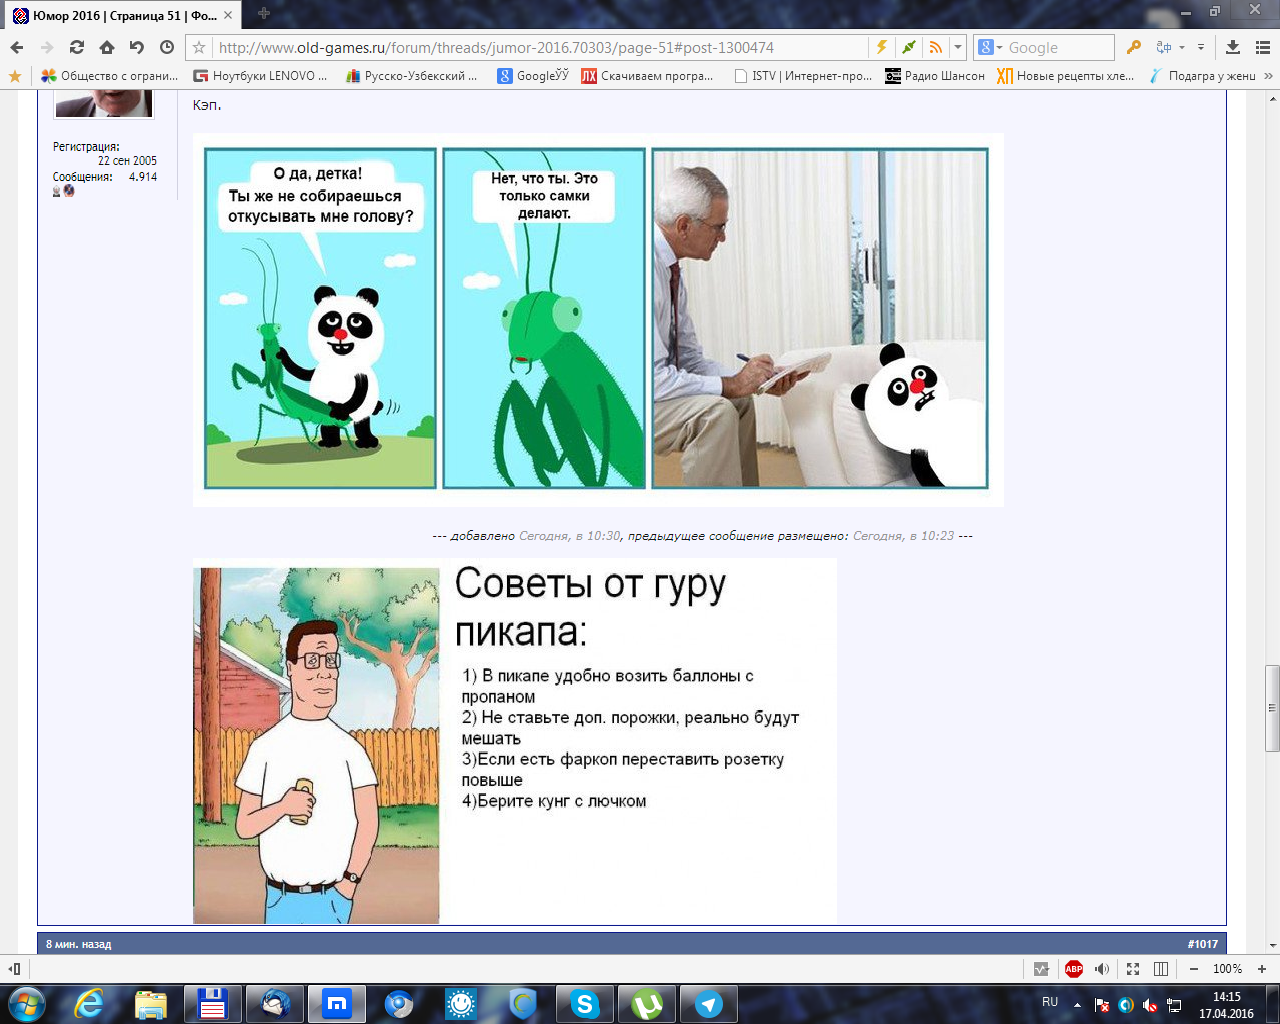Open the 100% zoom level menu
1280x1024 pixels.
(x=1227, y=969)
